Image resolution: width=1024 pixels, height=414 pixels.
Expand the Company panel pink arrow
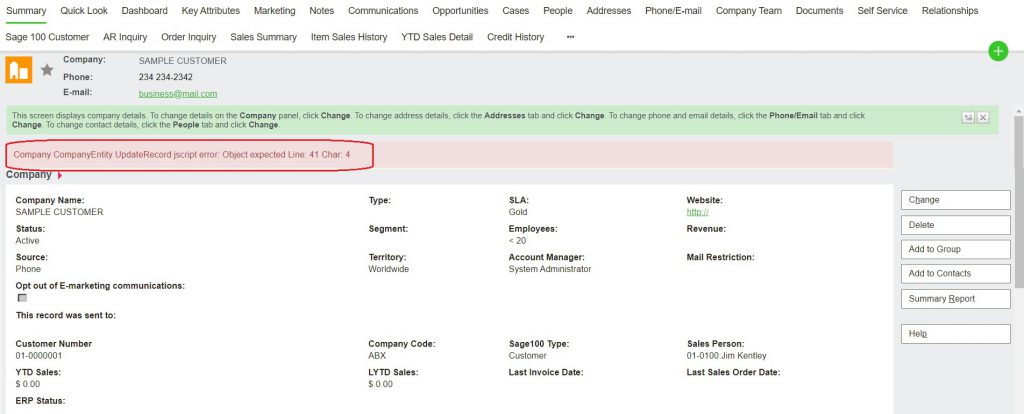tap(60, 175)
